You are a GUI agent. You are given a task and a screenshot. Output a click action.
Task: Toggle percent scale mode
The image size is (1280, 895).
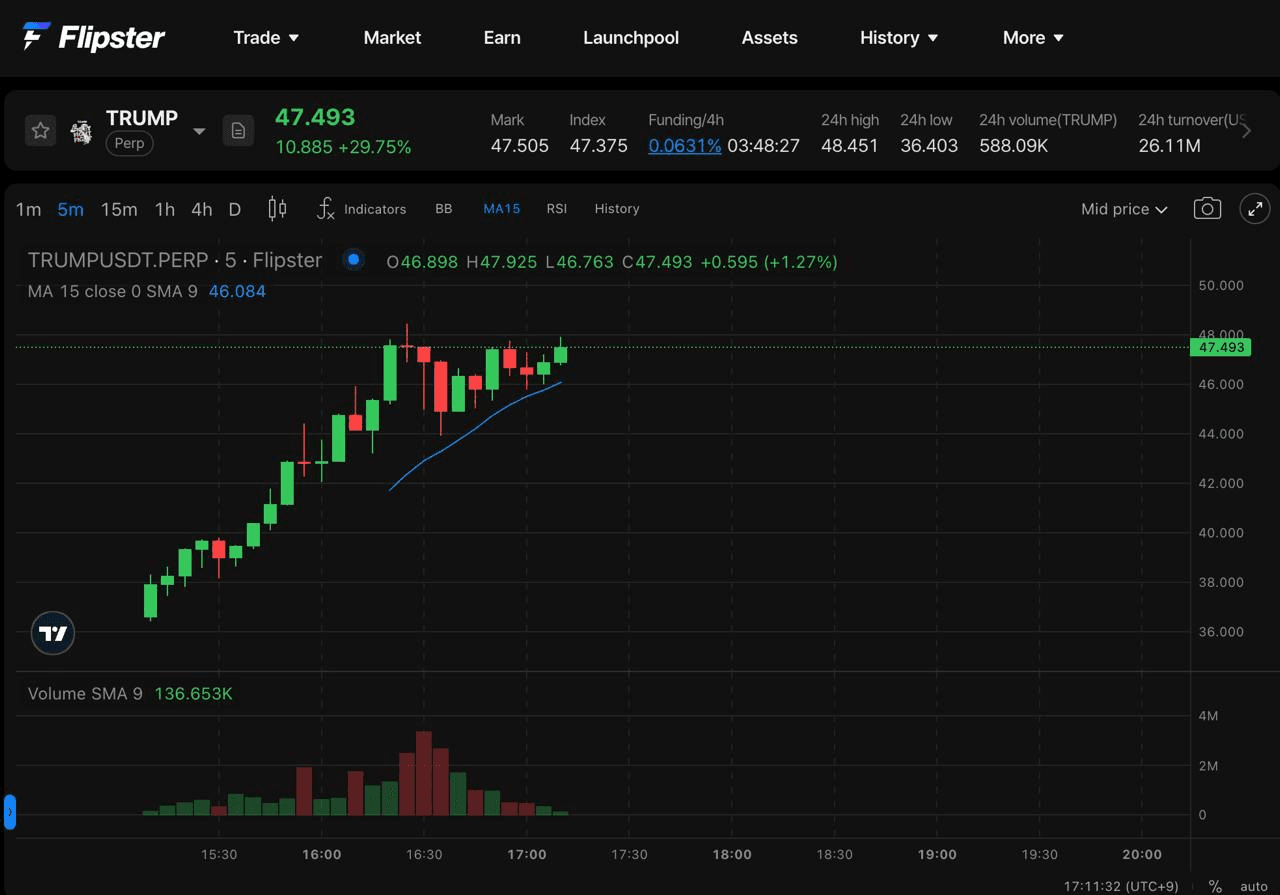click(x=1215, y=886)
